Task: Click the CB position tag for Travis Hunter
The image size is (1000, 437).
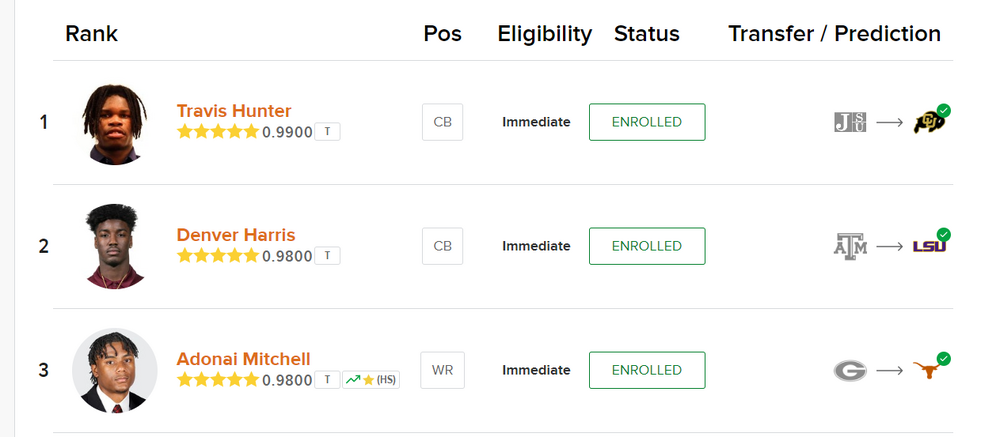Action: coord(442,122)
